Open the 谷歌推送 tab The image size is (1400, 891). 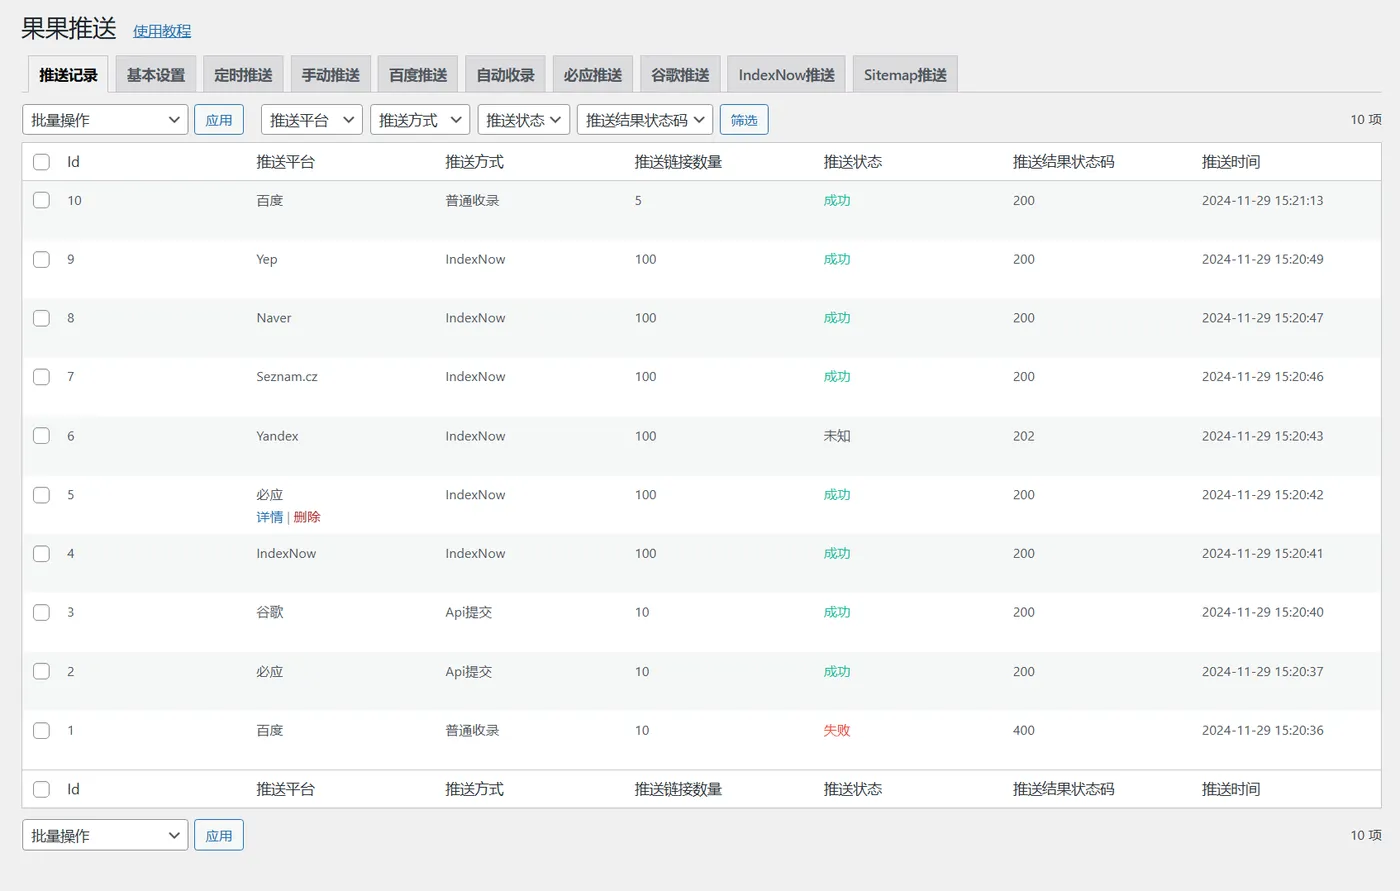680,75
